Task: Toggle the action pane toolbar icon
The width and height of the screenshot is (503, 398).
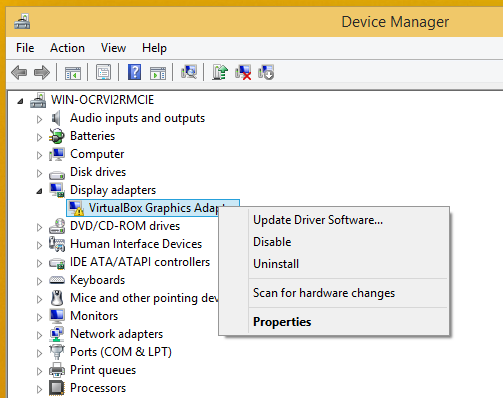Action: pos(158,73)
